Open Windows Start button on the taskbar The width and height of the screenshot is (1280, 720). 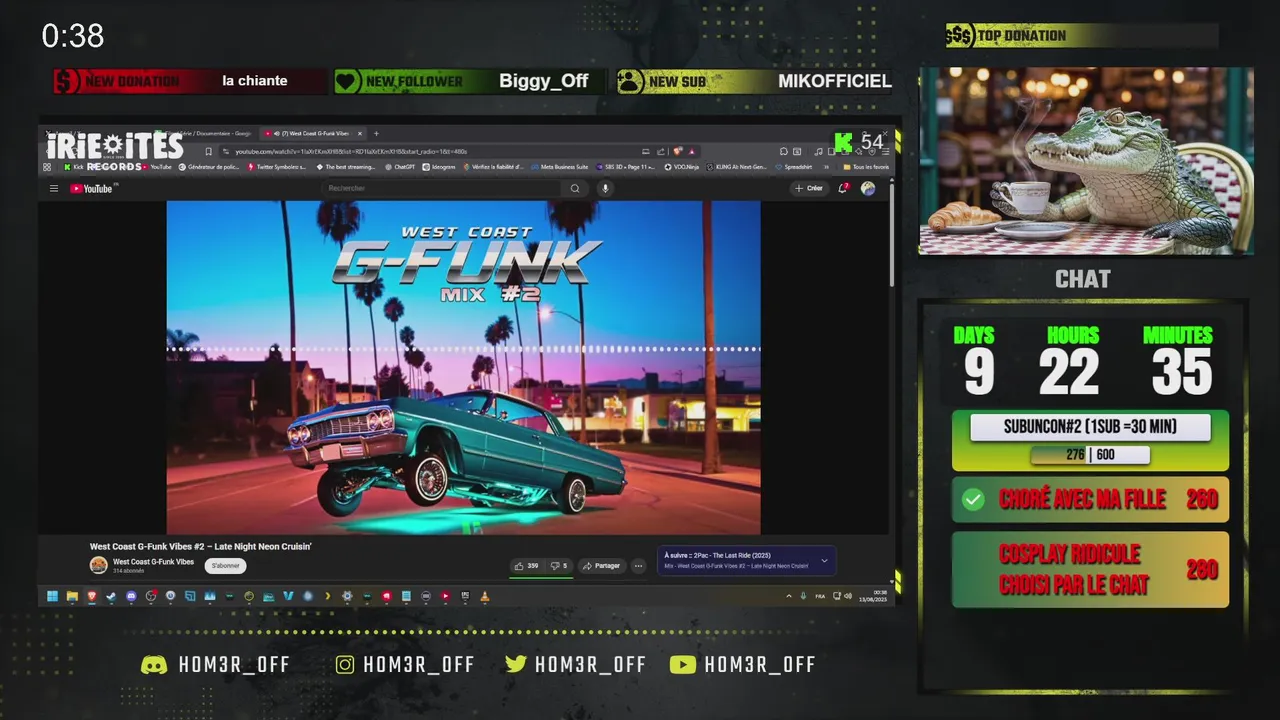(52, 596)
